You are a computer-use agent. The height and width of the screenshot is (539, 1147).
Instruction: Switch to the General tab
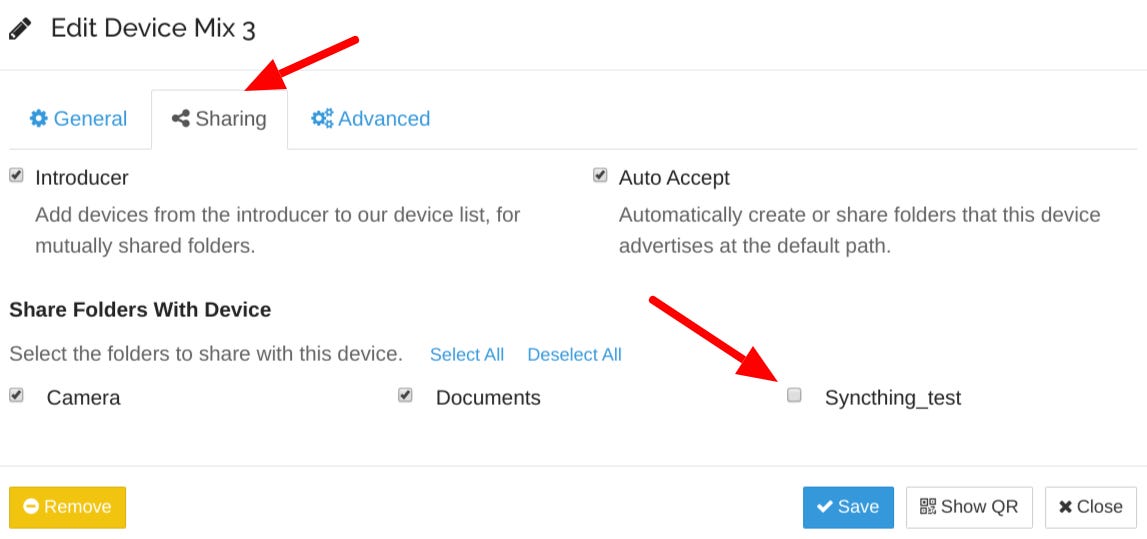point(78,119)
